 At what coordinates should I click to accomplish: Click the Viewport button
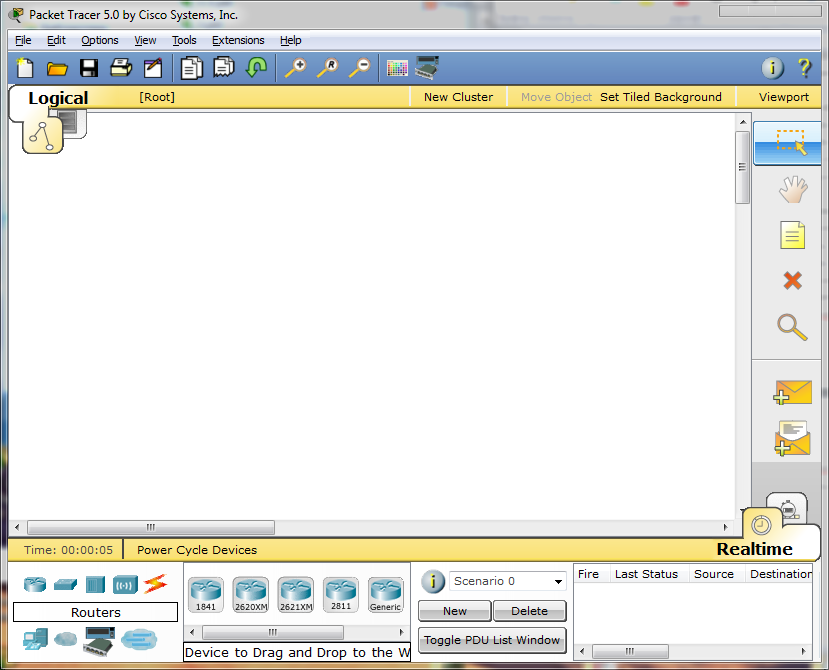[784, 97]
